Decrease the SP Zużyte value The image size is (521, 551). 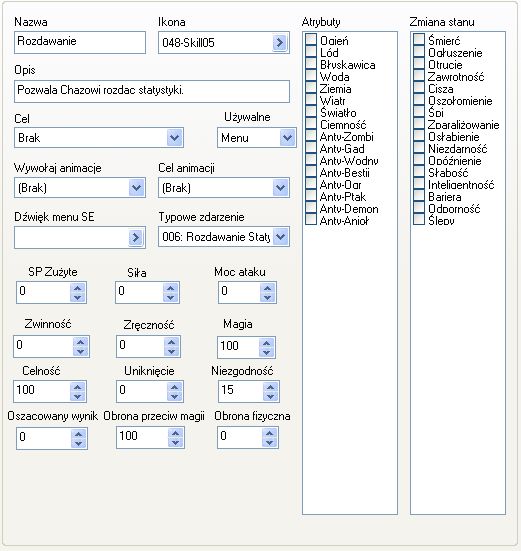click(77, 297)
